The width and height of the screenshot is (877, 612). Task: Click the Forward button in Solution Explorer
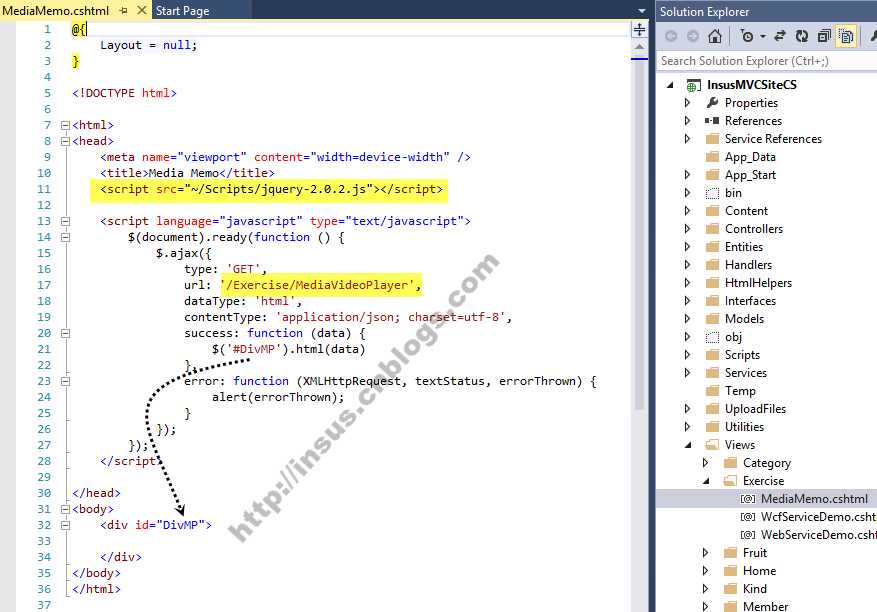point(693,36)
